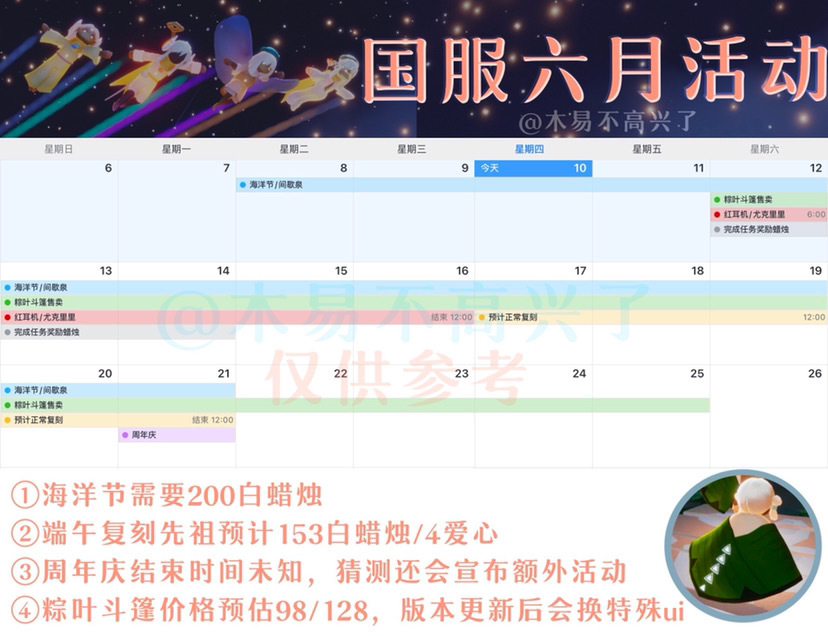Open the 海洋节/间歌泉 event in the 13th's week
The height and width of the screenshot is (636, 828).
point(414,288)
